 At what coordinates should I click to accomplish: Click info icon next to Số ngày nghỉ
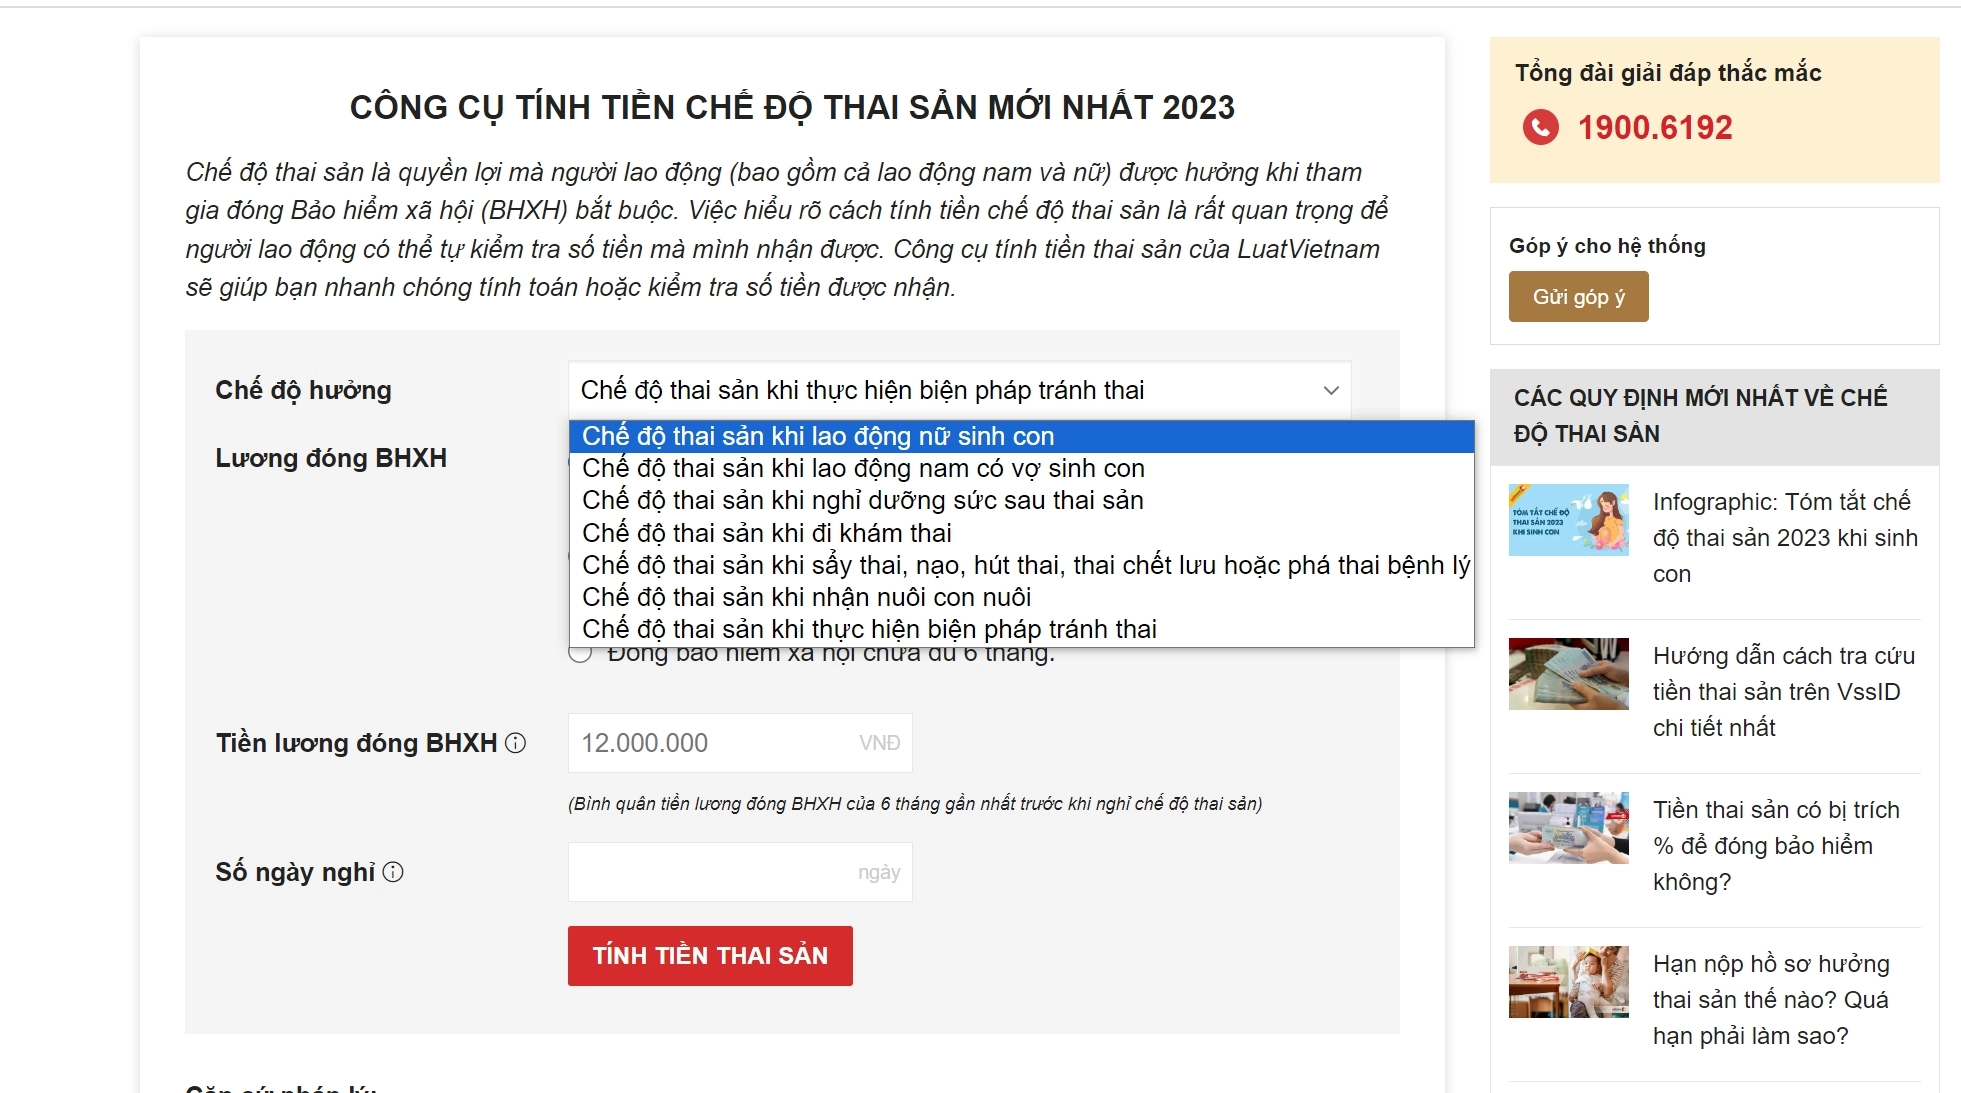click(394, 872)
